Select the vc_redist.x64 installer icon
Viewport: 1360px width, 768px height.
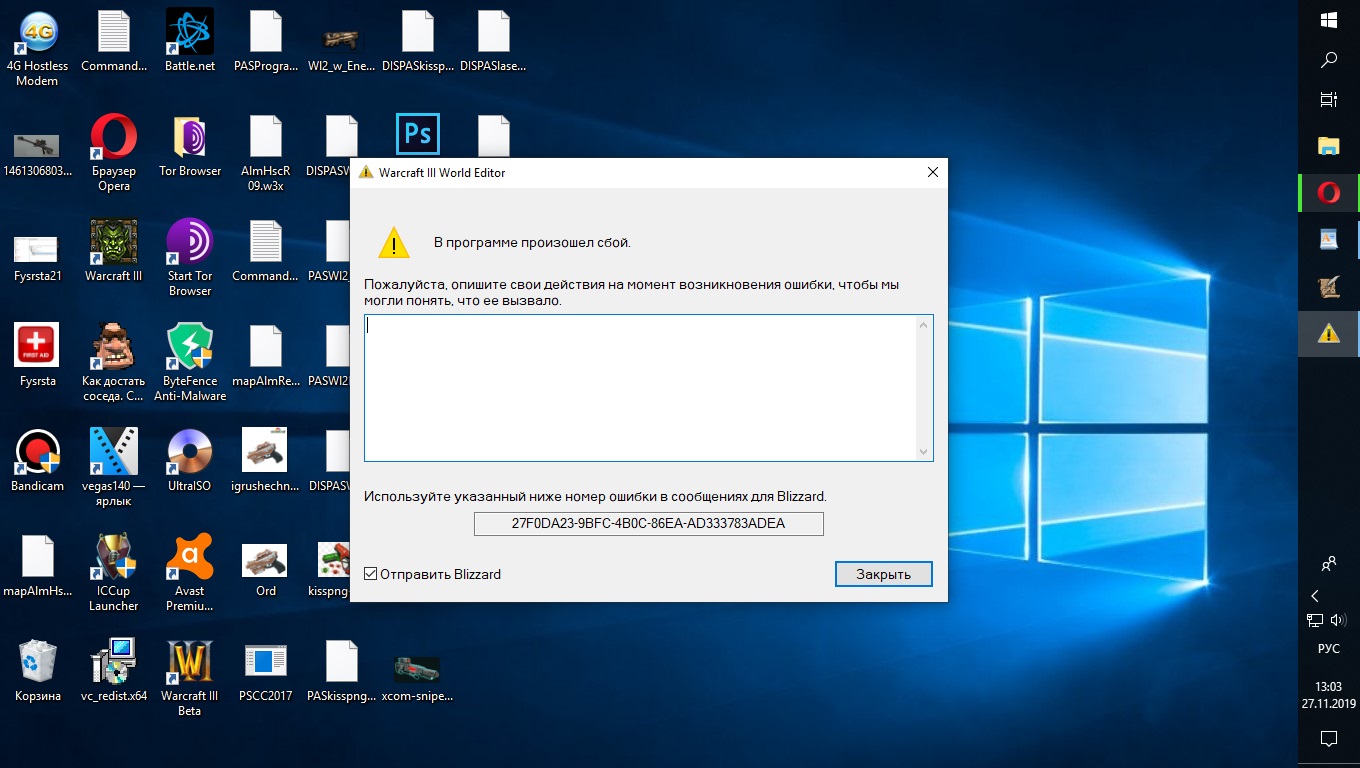point(114,672)
